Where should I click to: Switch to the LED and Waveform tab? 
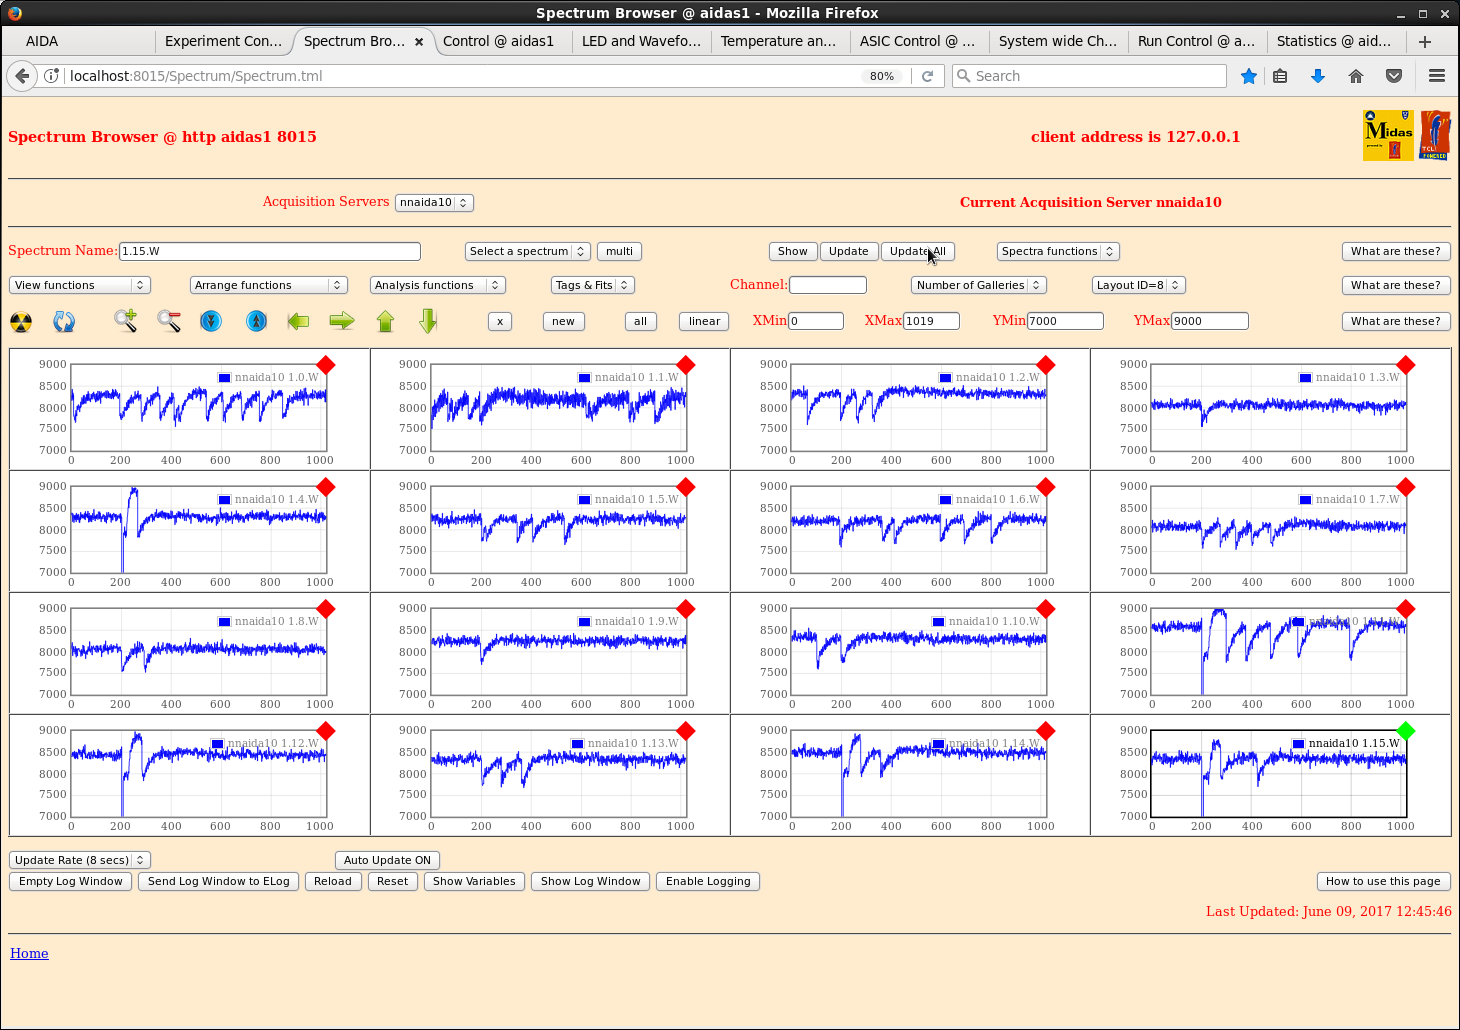(x=641, y=41)
